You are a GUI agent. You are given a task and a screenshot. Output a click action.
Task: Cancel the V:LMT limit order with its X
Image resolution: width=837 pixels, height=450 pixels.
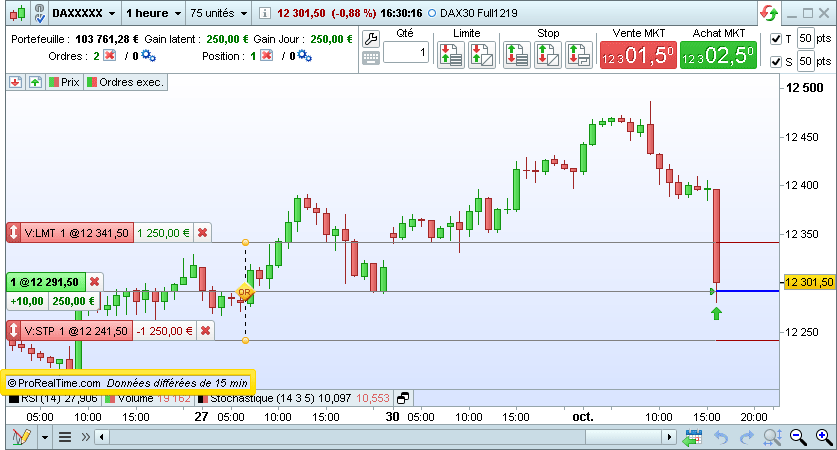(202, 233)
